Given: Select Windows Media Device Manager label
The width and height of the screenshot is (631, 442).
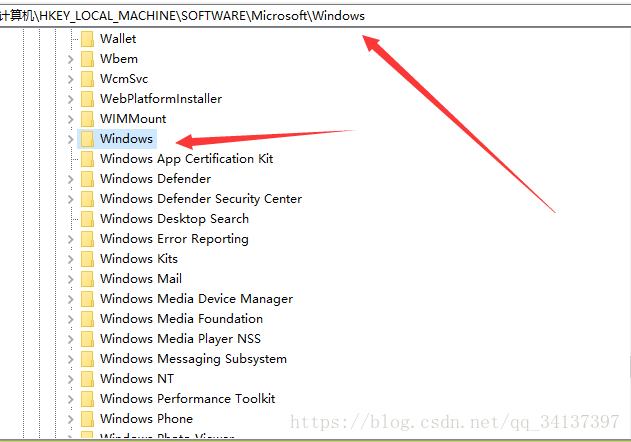Looking at the screenshot, I should click(x=196, y=299).
